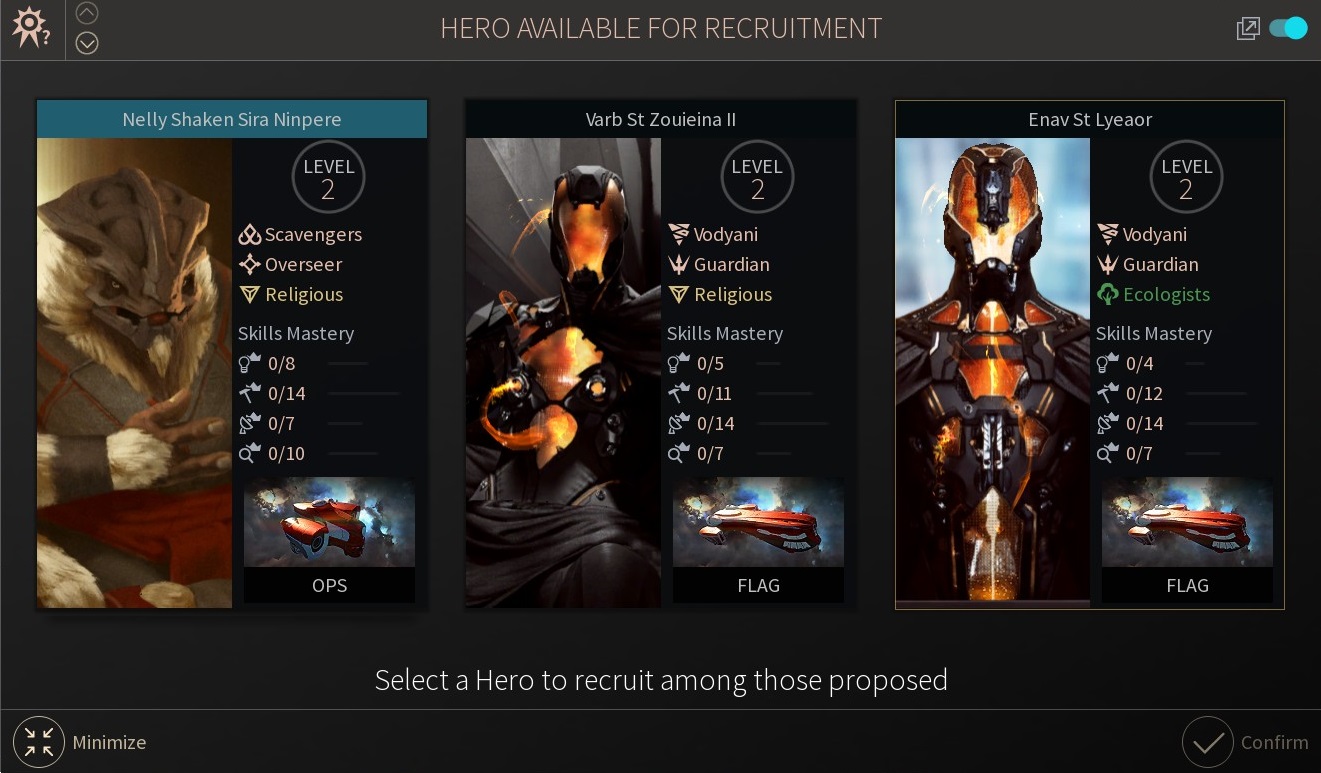Click Varb's Guardian class icon

click(x=679, y=265)
